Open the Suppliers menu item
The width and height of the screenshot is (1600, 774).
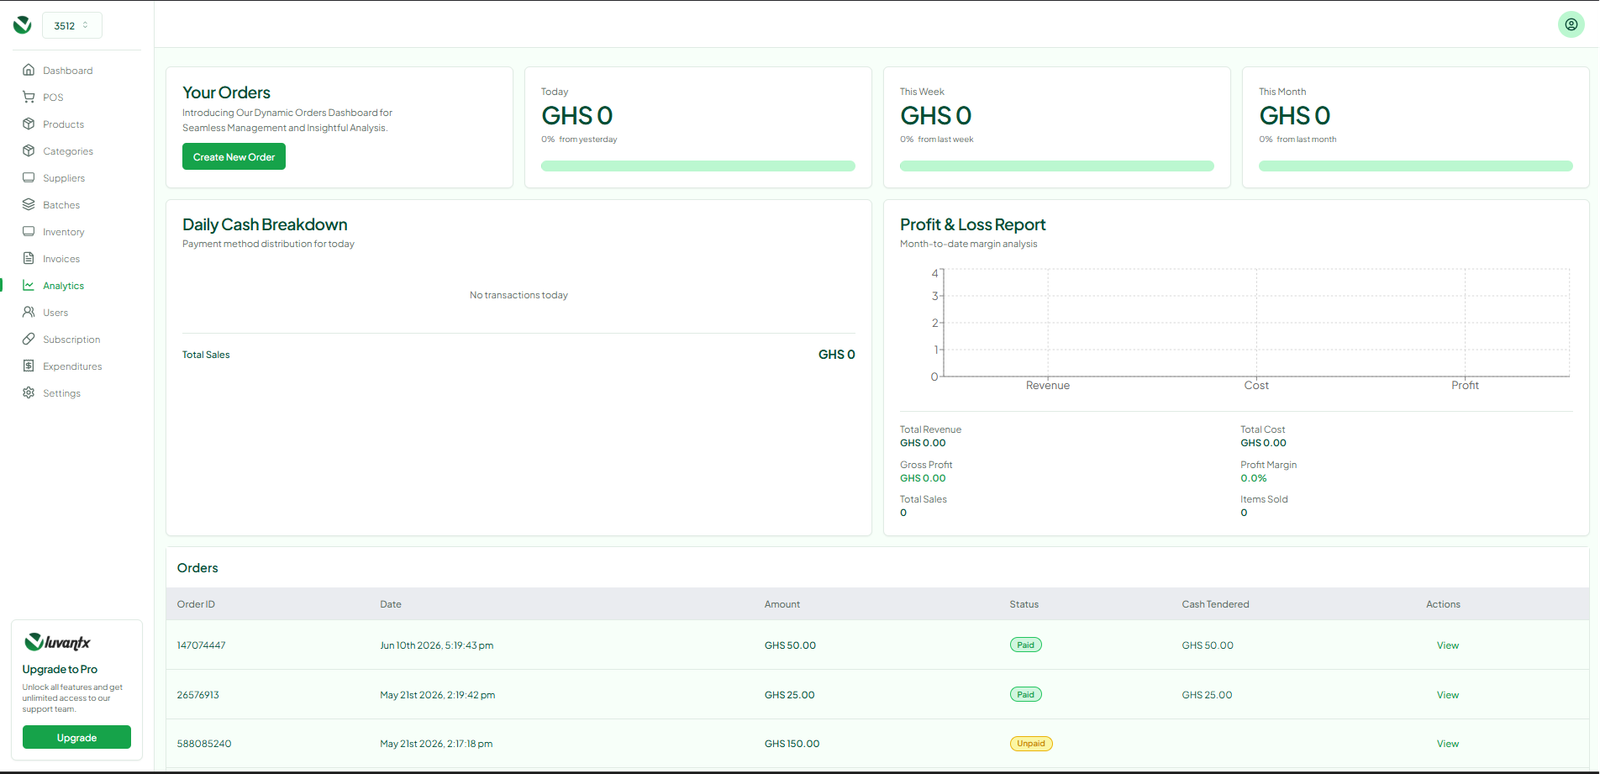(64, 178)
